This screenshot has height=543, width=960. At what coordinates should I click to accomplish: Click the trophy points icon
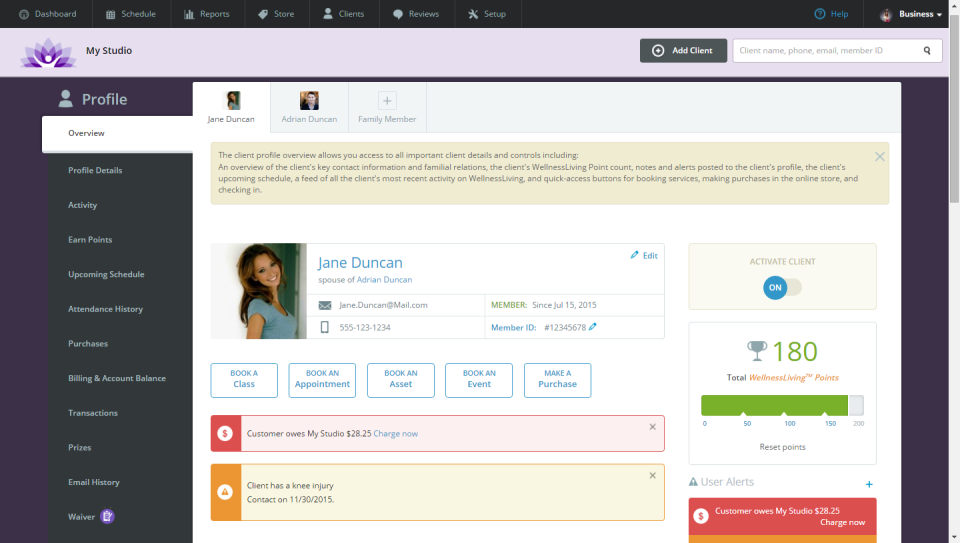(x=757, y=351)
